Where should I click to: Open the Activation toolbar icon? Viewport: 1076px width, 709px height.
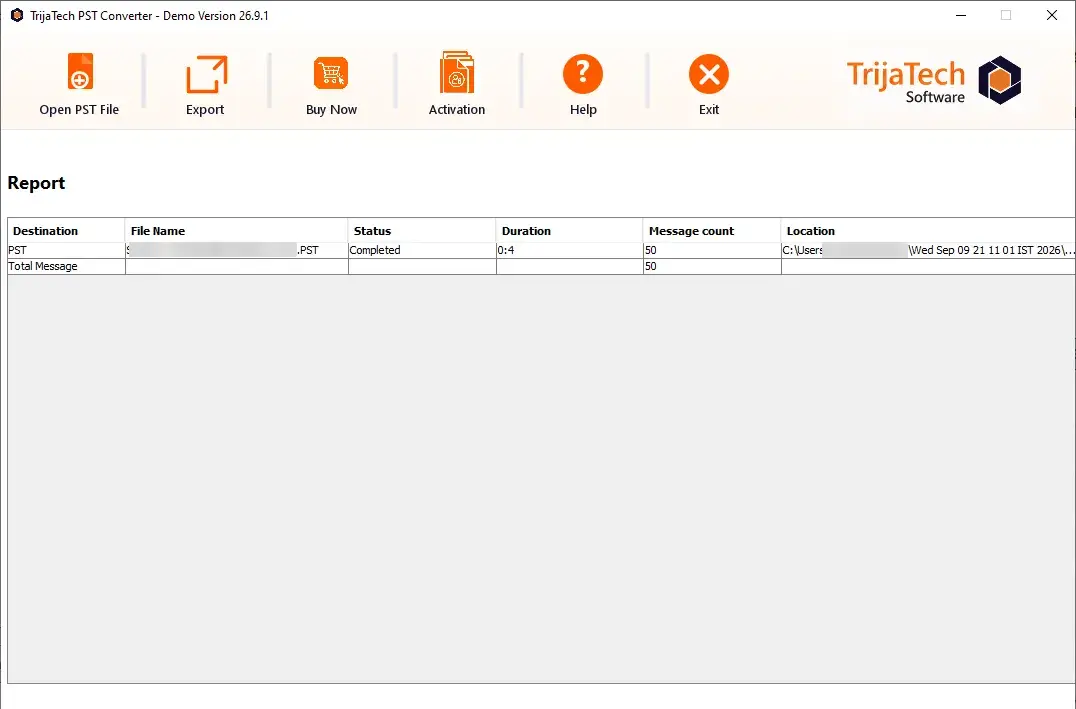(x=457, y=72)
